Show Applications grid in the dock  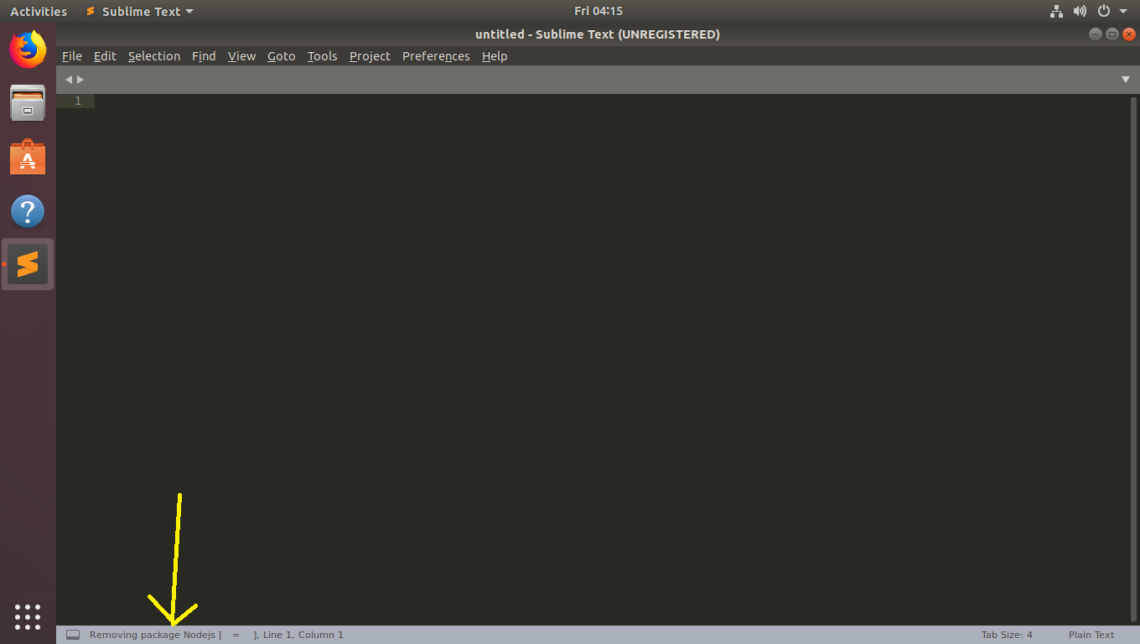click(28, 616)
